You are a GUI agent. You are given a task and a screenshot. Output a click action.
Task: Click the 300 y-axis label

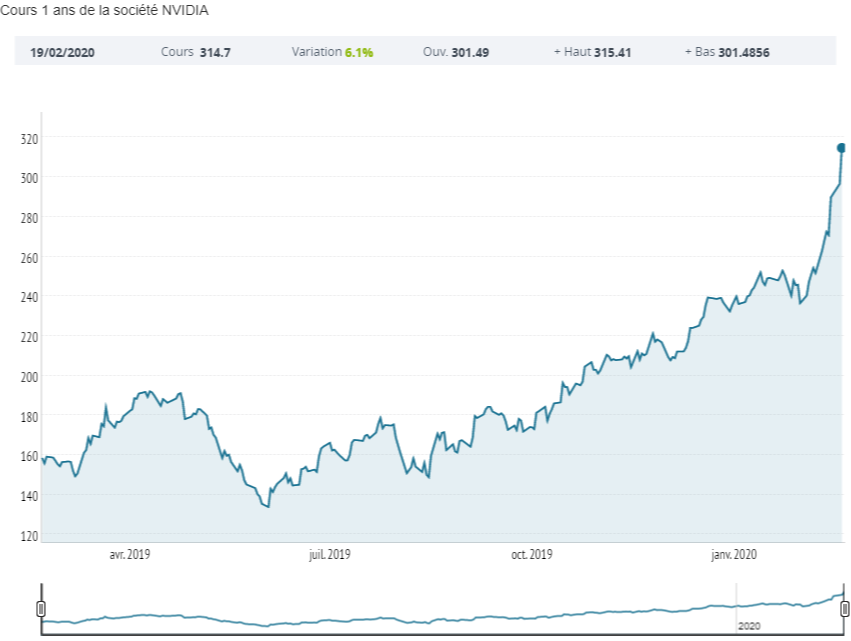[29, 178]
